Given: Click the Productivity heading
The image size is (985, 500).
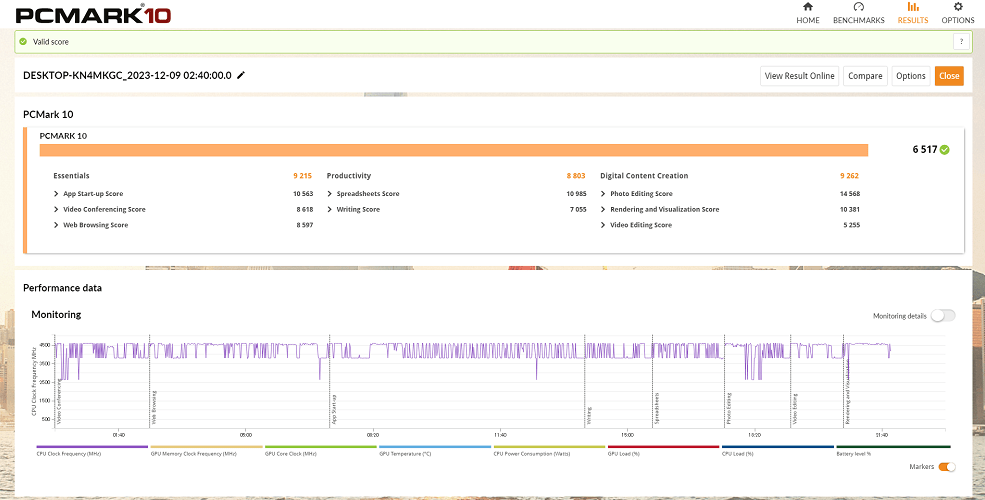Looking at the screenshot, I should point(349,176).
